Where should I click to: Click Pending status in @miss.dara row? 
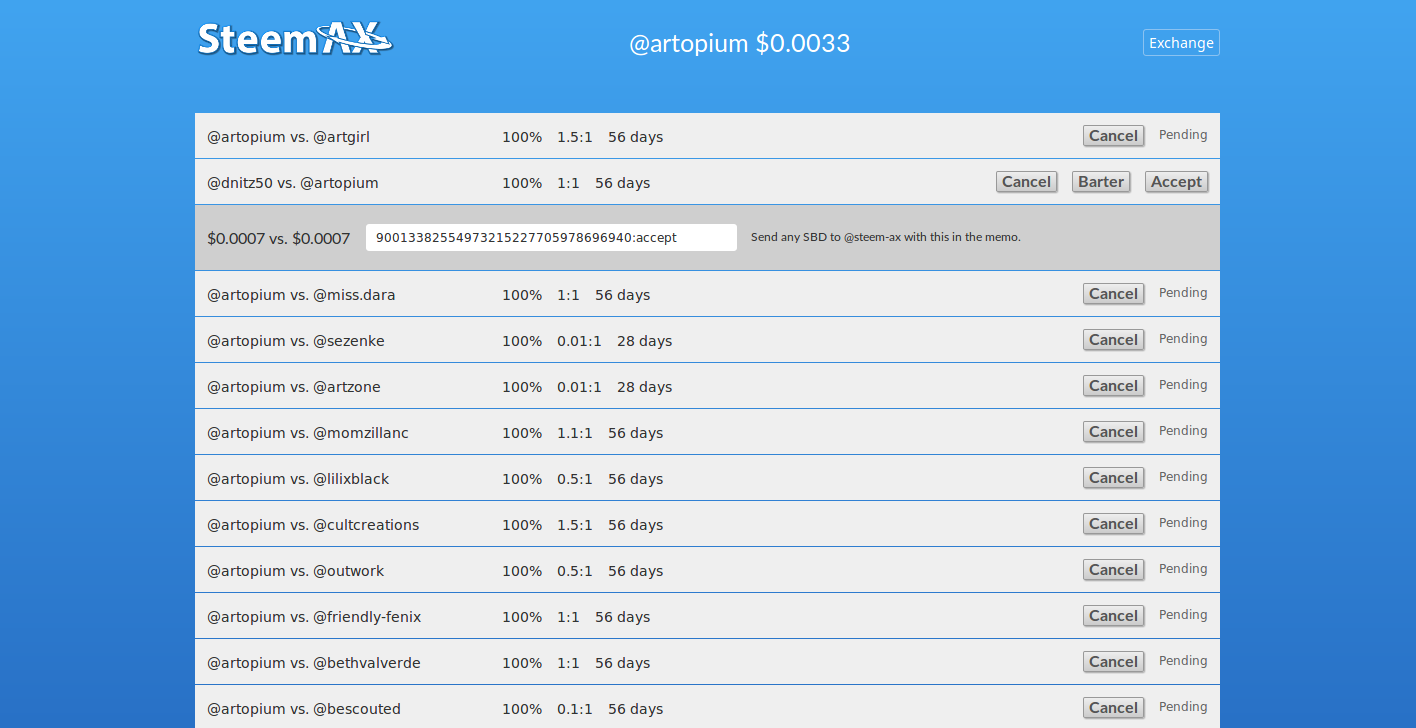coord(1183,293)
